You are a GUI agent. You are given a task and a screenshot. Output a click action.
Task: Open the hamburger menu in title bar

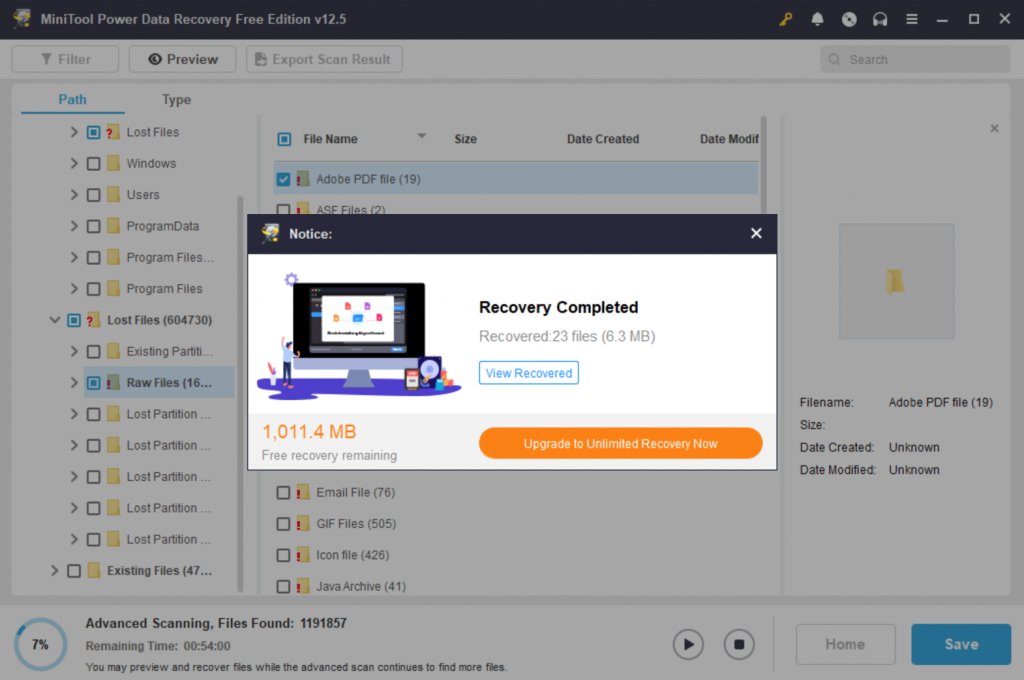coord(912,18)
